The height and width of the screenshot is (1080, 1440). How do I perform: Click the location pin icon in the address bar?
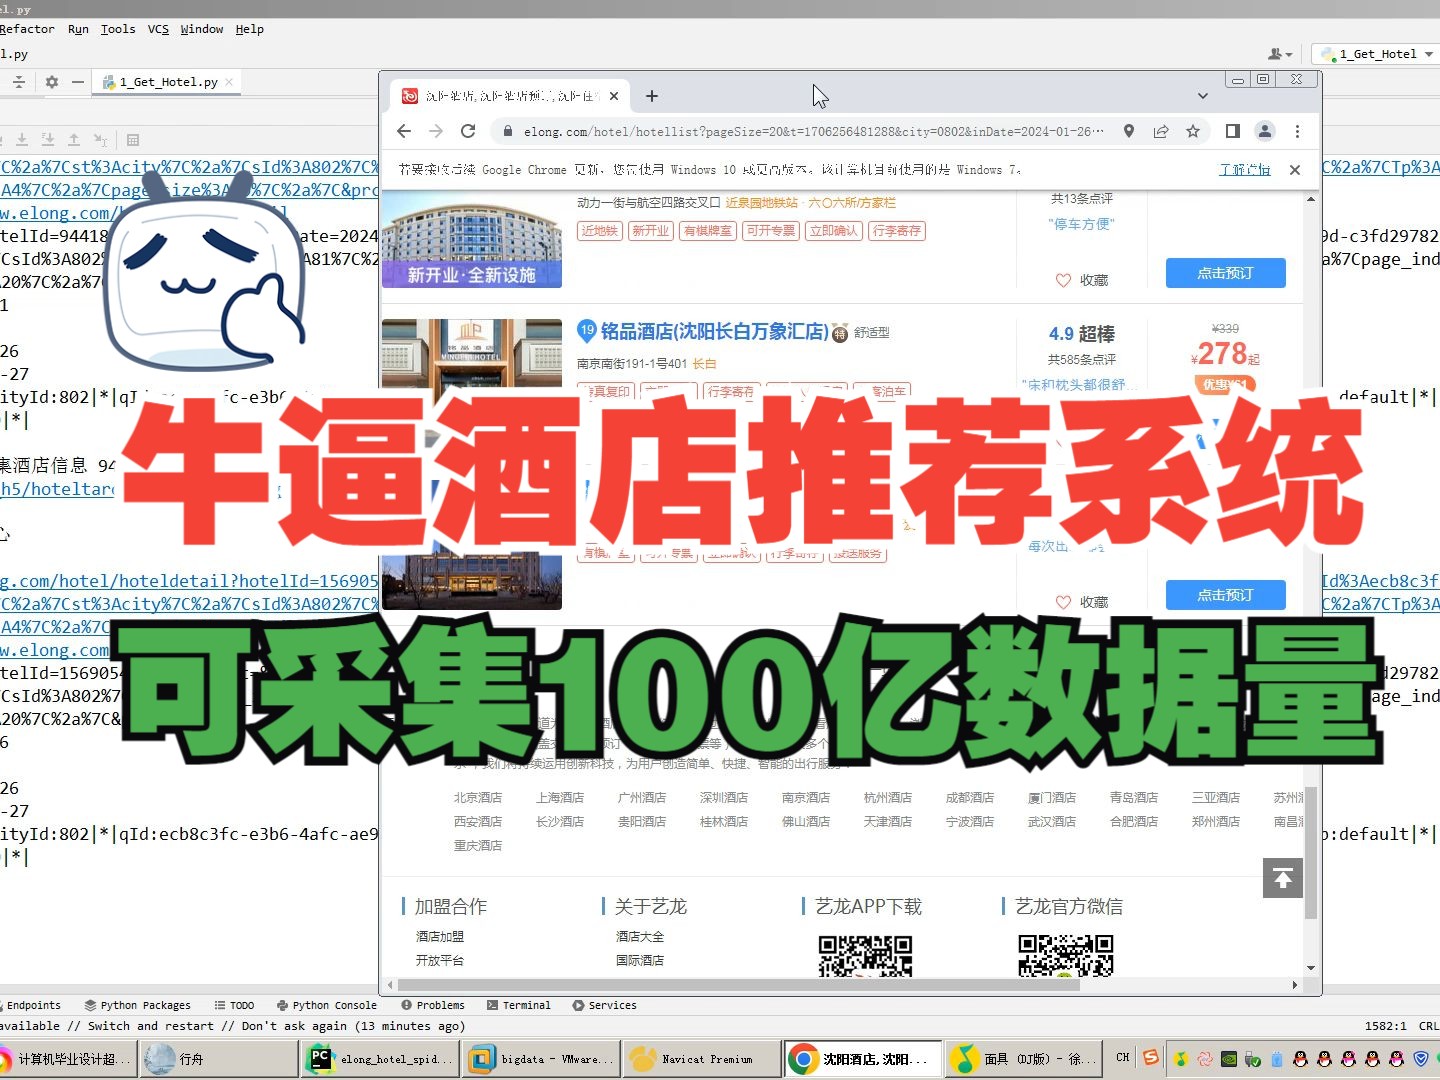click(1129, 131)
